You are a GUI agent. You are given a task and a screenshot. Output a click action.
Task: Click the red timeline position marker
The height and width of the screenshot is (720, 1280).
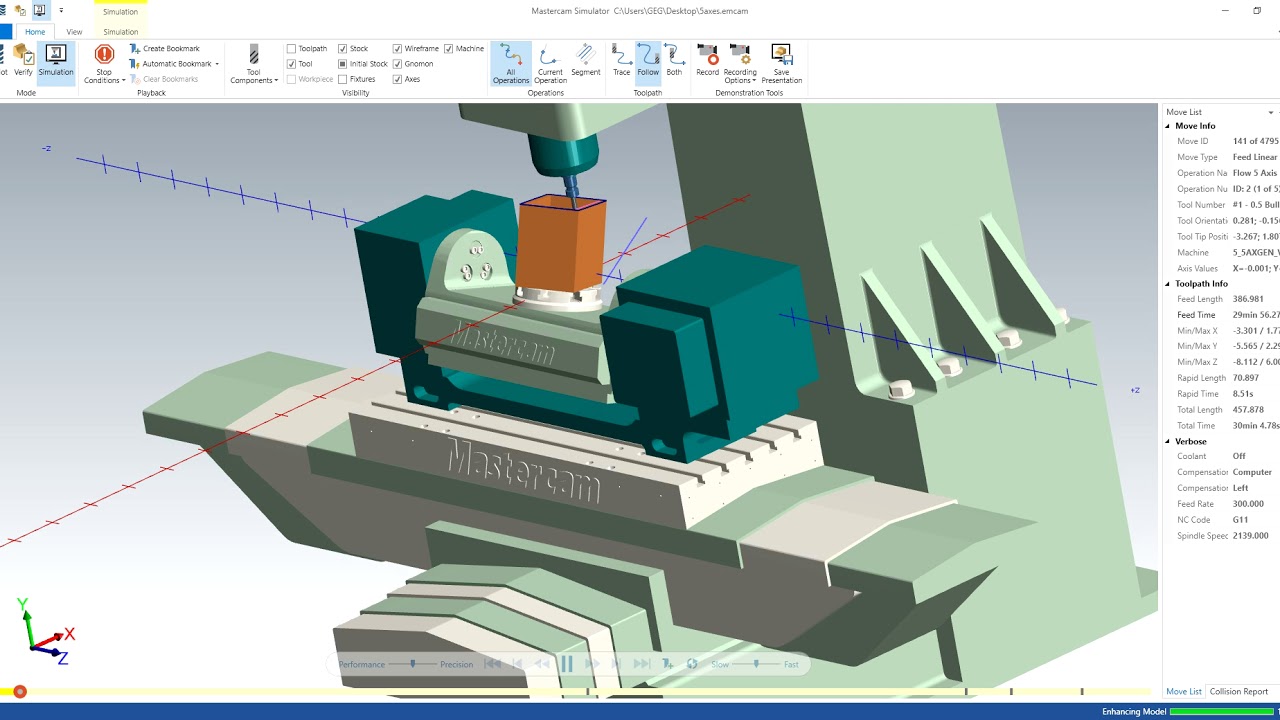20,692
